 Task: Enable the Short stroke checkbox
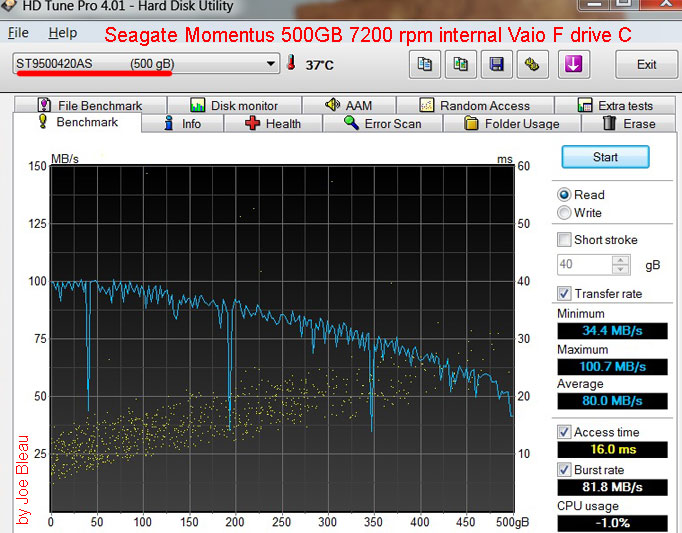click(564, 239)
